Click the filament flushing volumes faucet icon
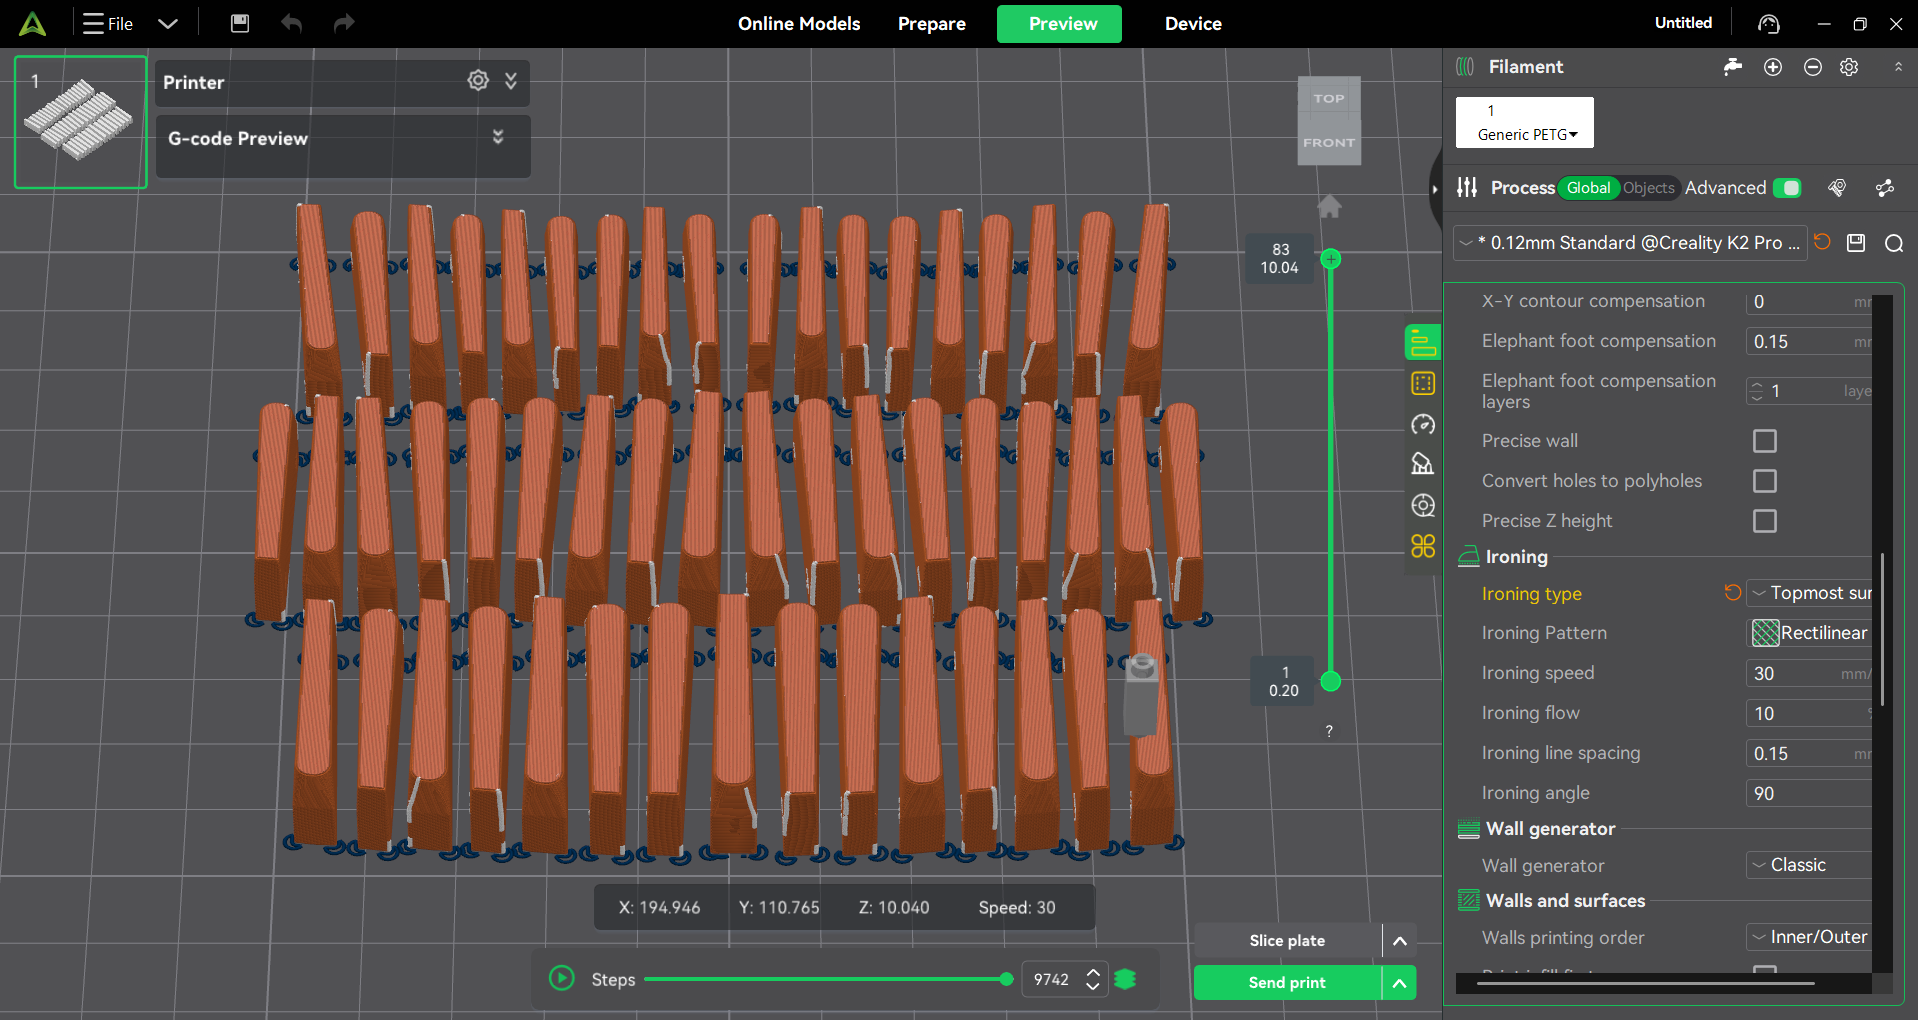The image size is (1918, 1020). click(x=1733, y=66)
